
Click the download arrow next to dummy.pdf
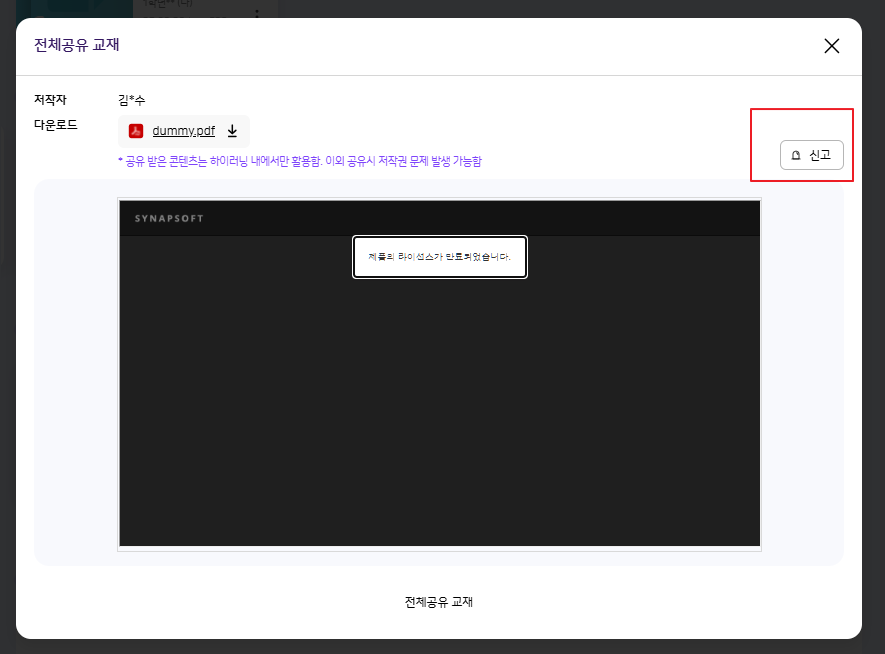(x=232, y=131)
